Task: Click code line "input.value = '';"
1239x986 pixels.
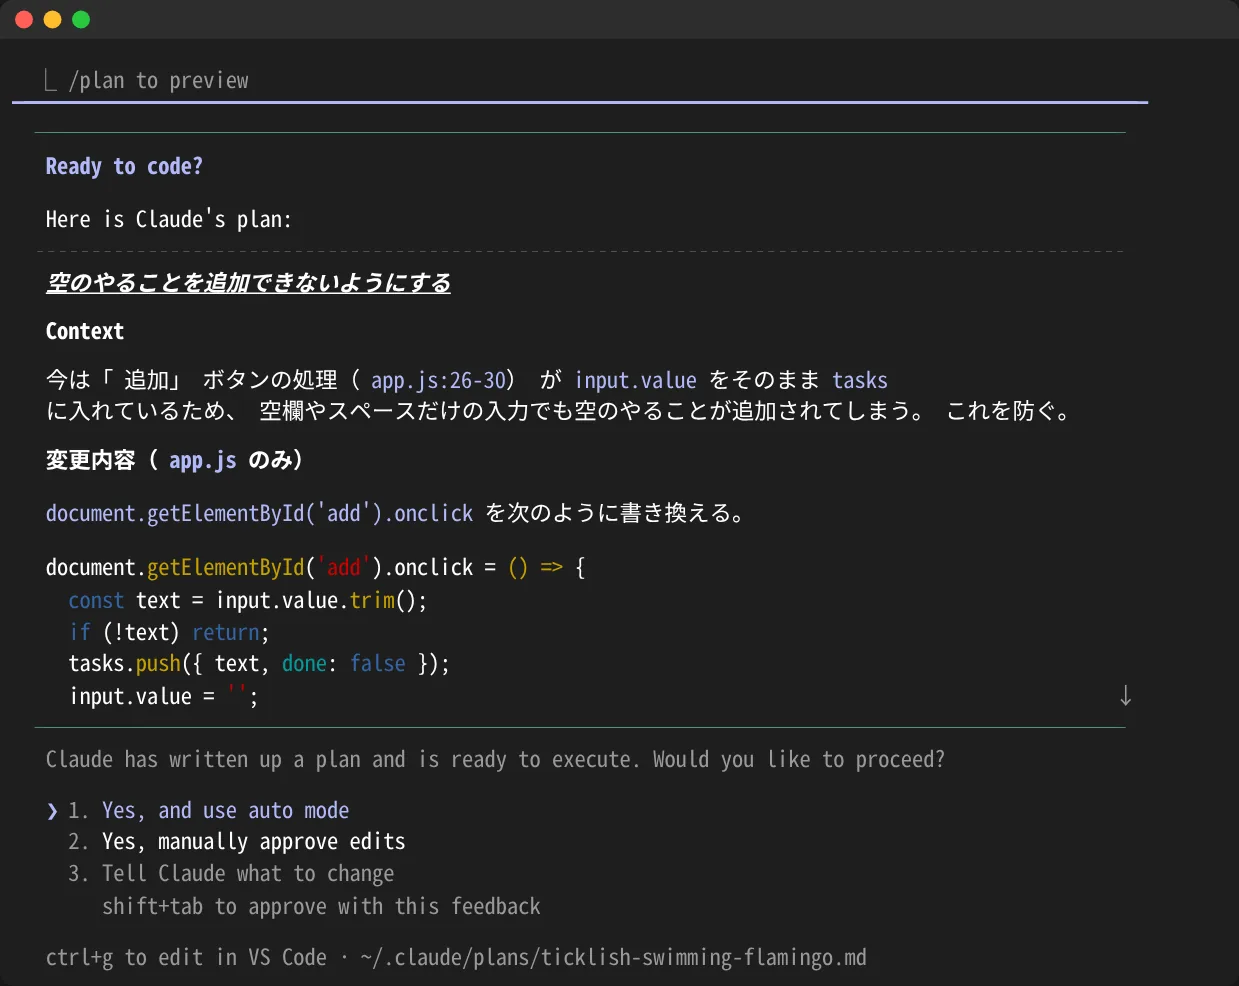Action: [163, 696]
